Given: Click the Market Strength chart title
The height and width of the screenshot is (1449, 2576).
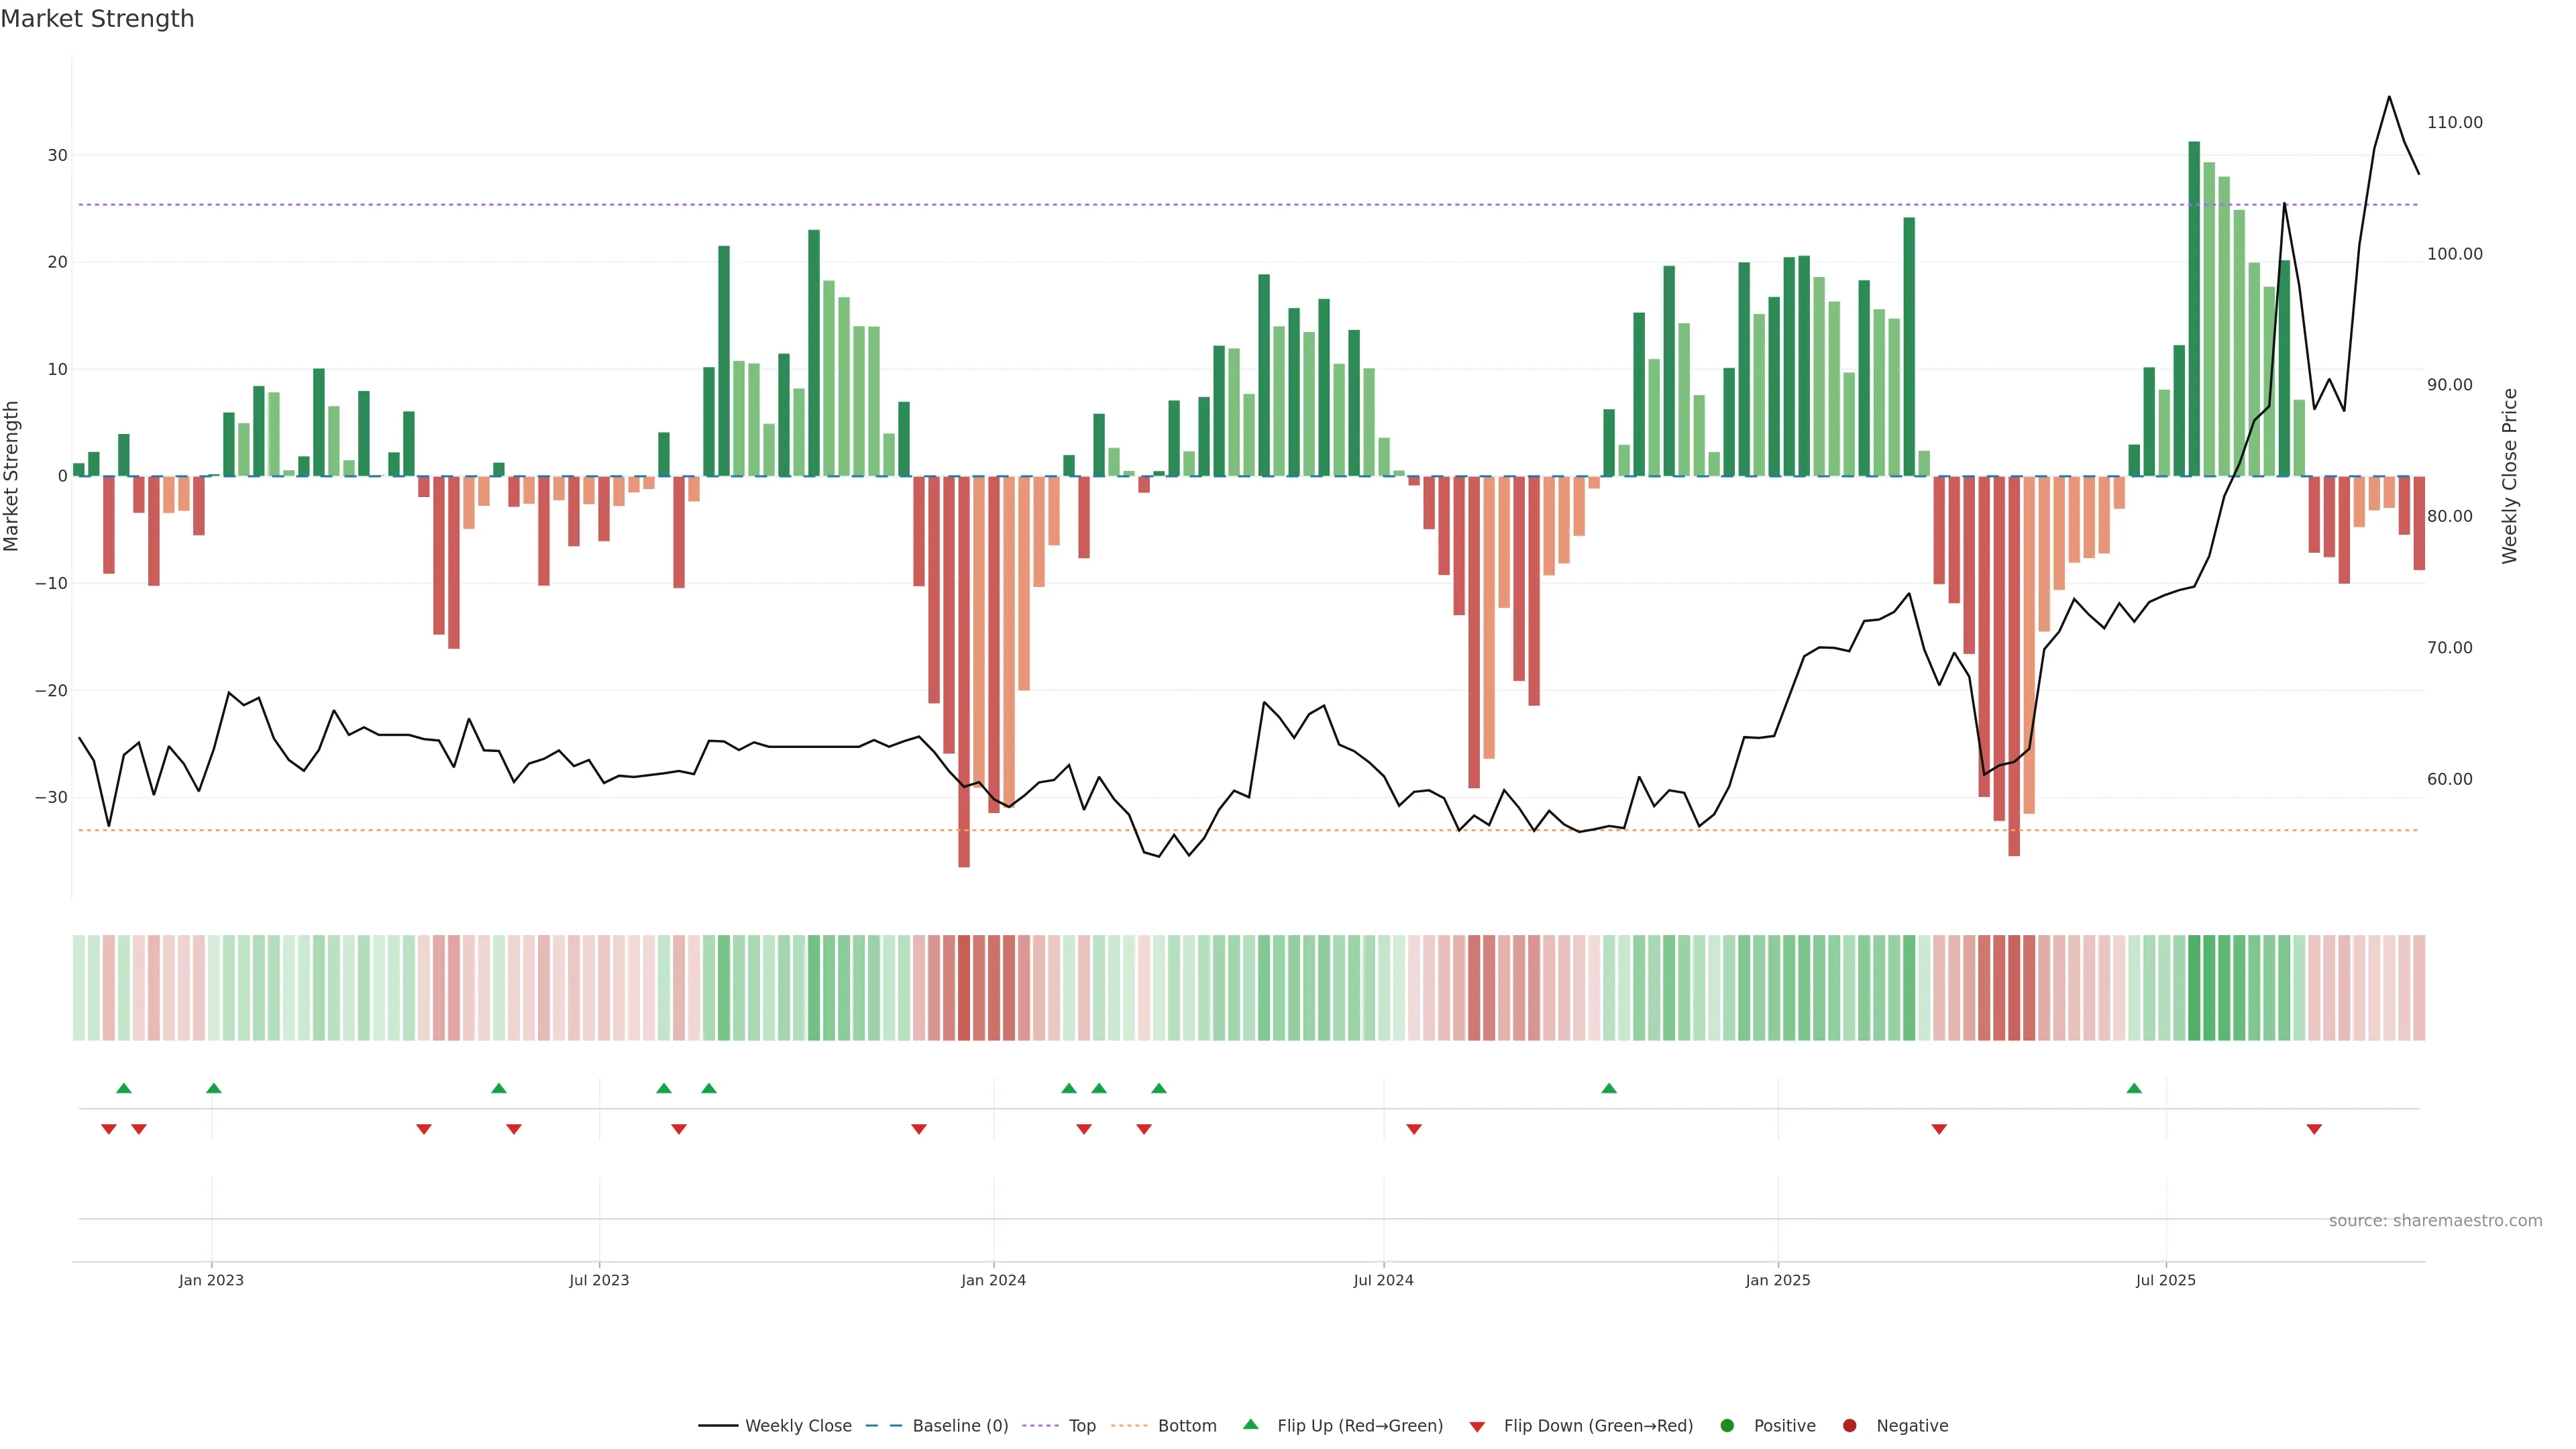Looking at the screenshot, I should [97, 19].
